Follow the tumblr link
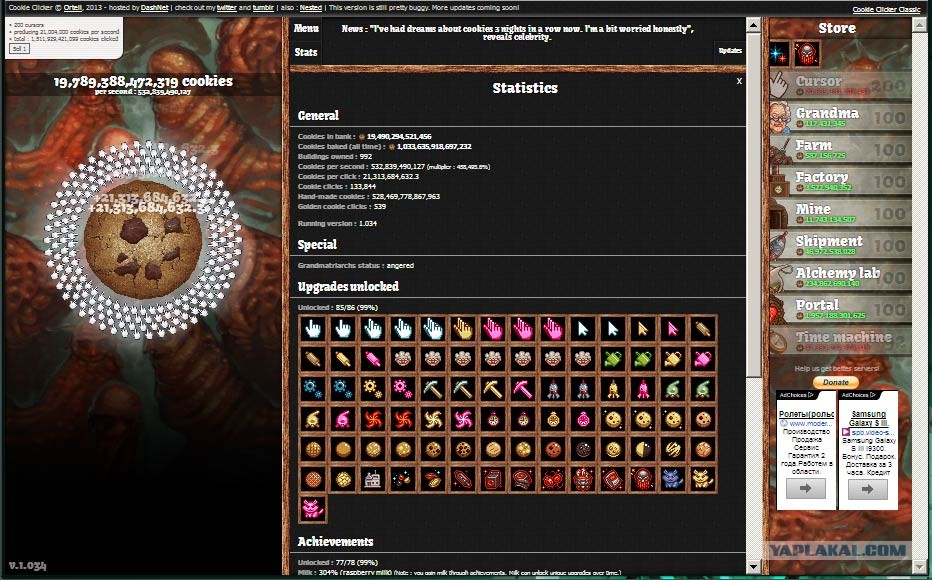Image resolution: width=932 pixels, height=580 pixels. (x=263, y=8)
